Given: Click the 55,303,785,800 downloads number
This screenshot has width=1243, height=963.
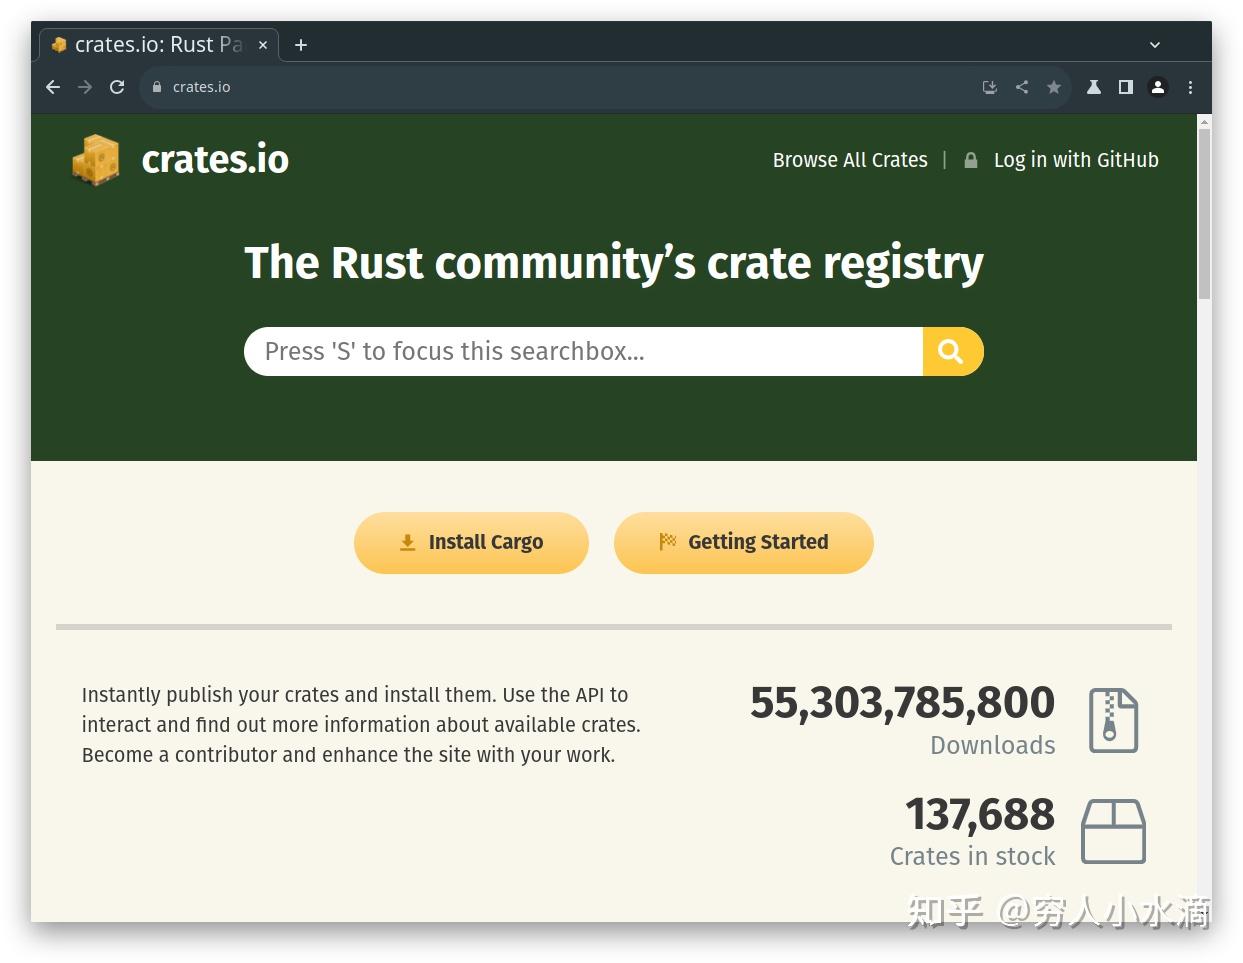Looking at the screenshot, I should (x=902, y=703).
